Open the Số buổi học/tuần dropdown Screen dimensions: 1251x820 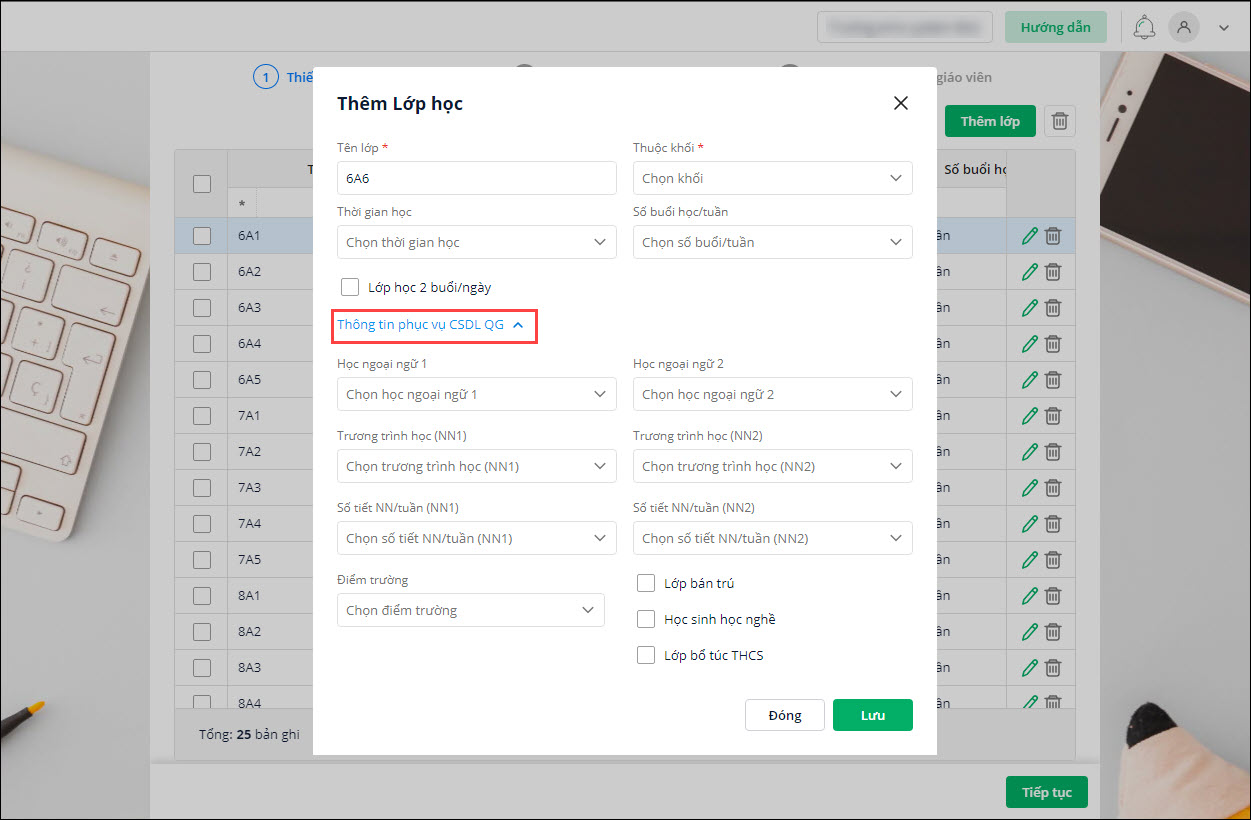click(x=773, y=242)
